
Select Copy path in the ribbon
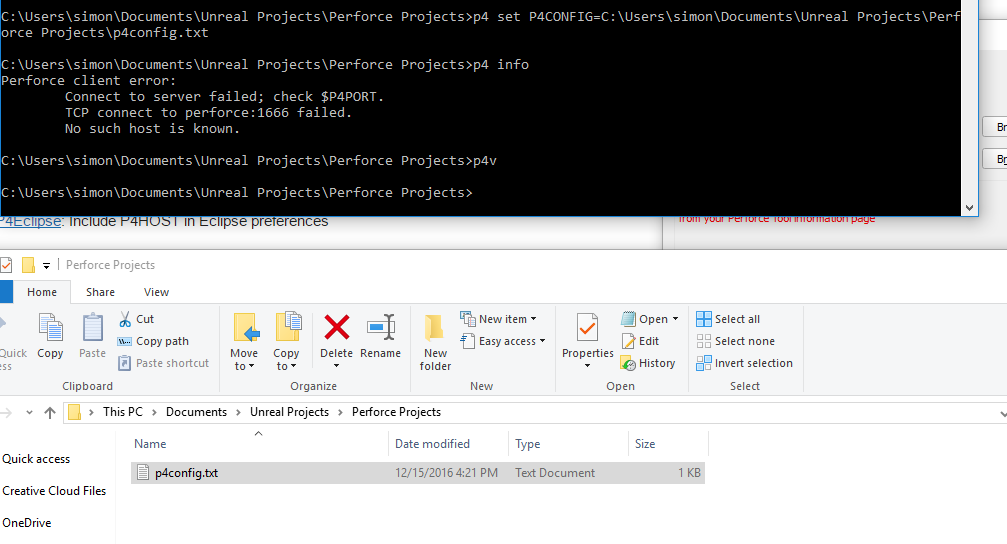(153, 341)
